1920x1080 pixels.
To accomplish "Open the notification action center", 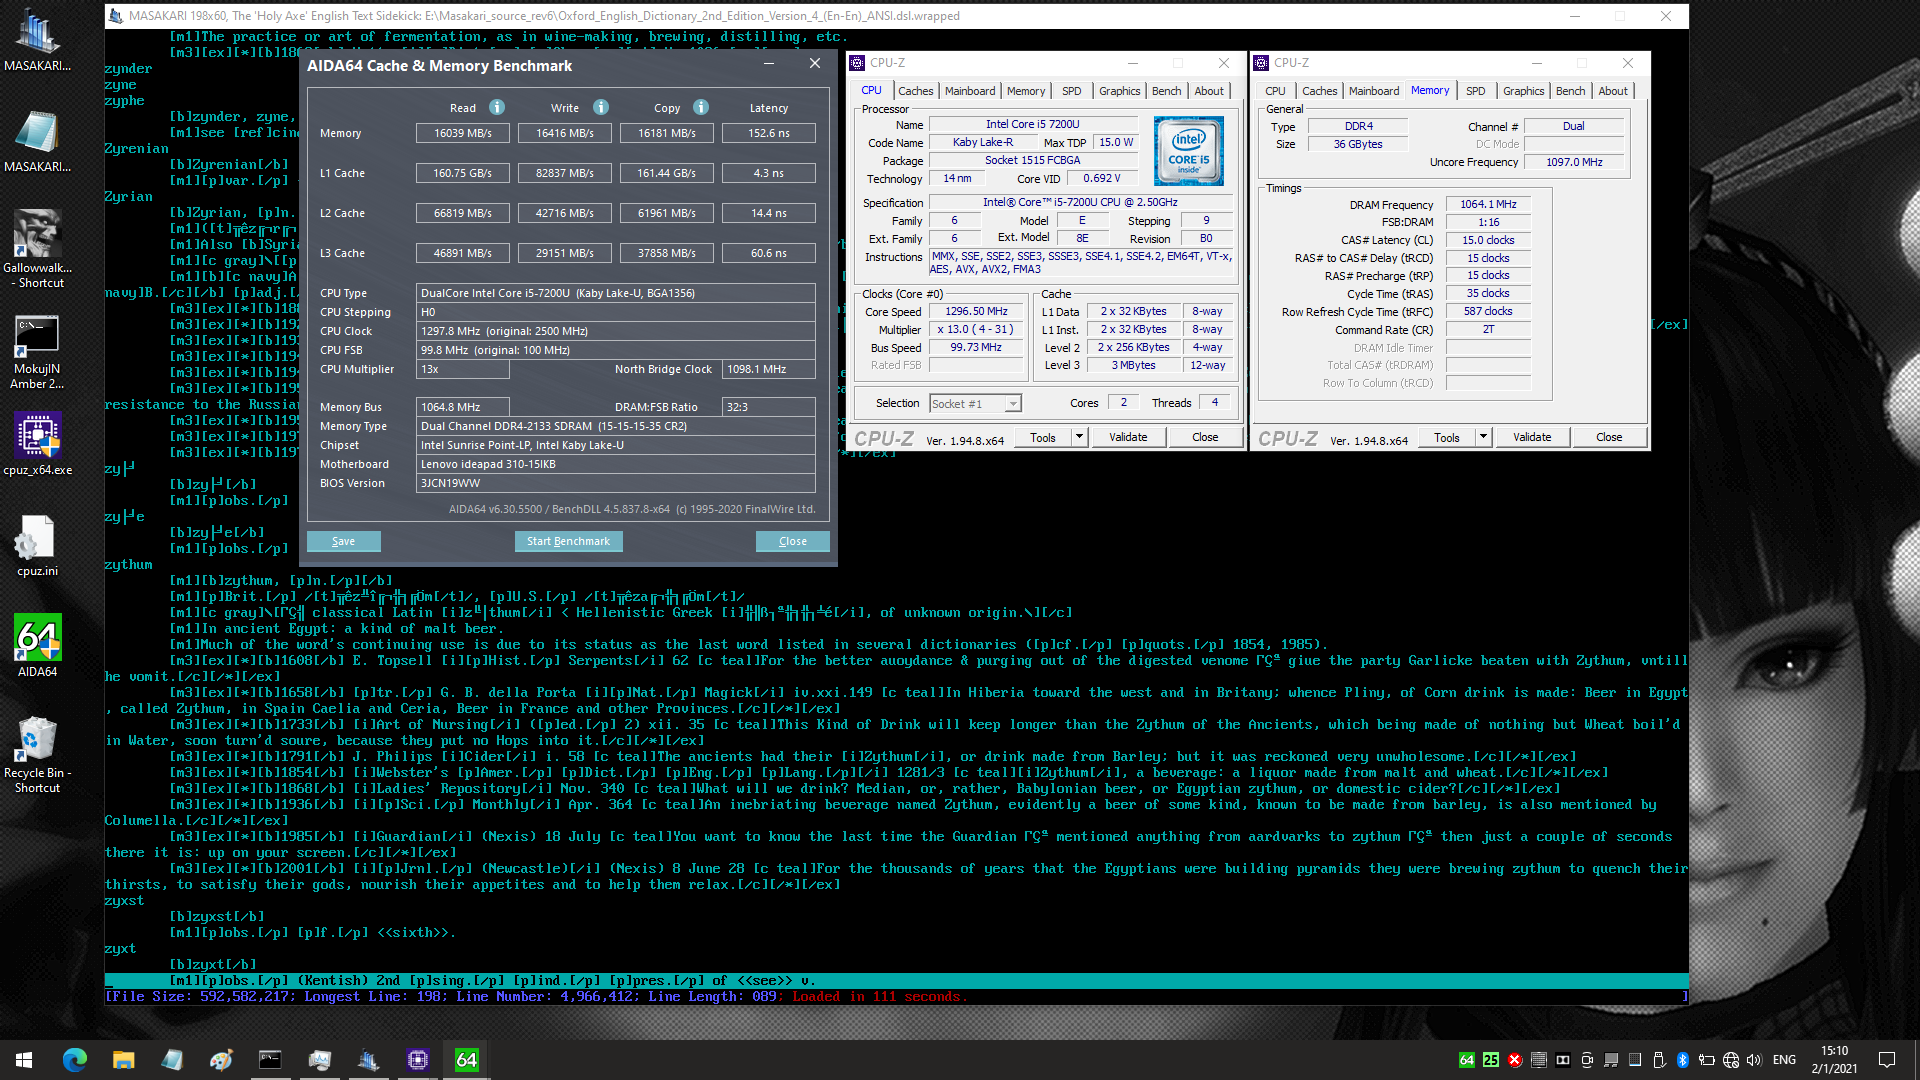I will (x=1887, y=1060).
